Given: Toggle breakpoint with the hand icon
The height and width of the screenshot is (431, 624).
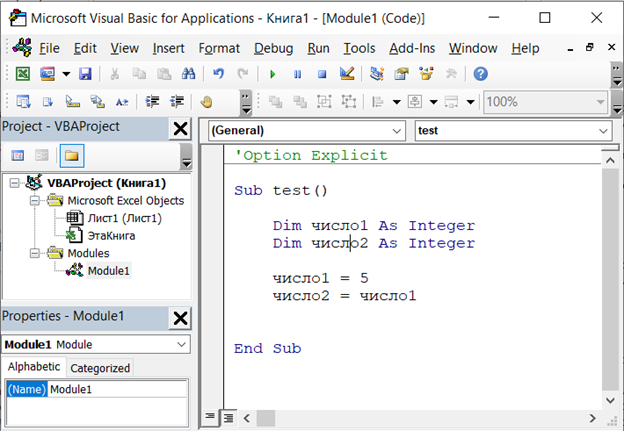Looking at the screenshot, I should (x=206, y=102).
